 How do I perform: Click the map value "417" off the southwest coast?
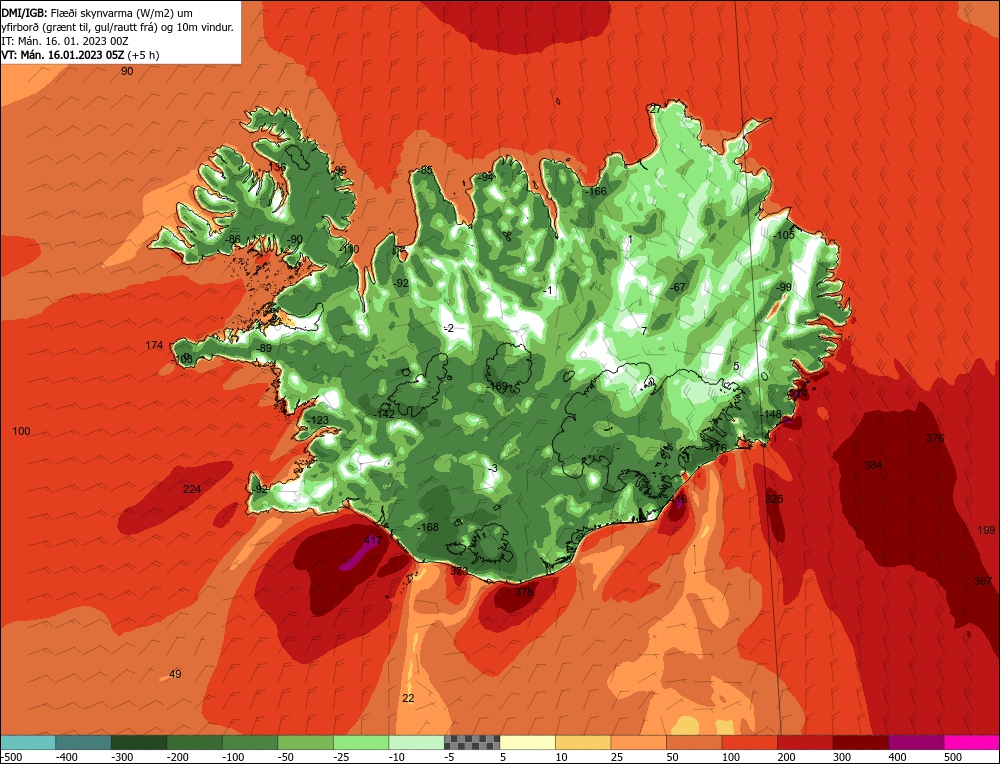point(372,540)
